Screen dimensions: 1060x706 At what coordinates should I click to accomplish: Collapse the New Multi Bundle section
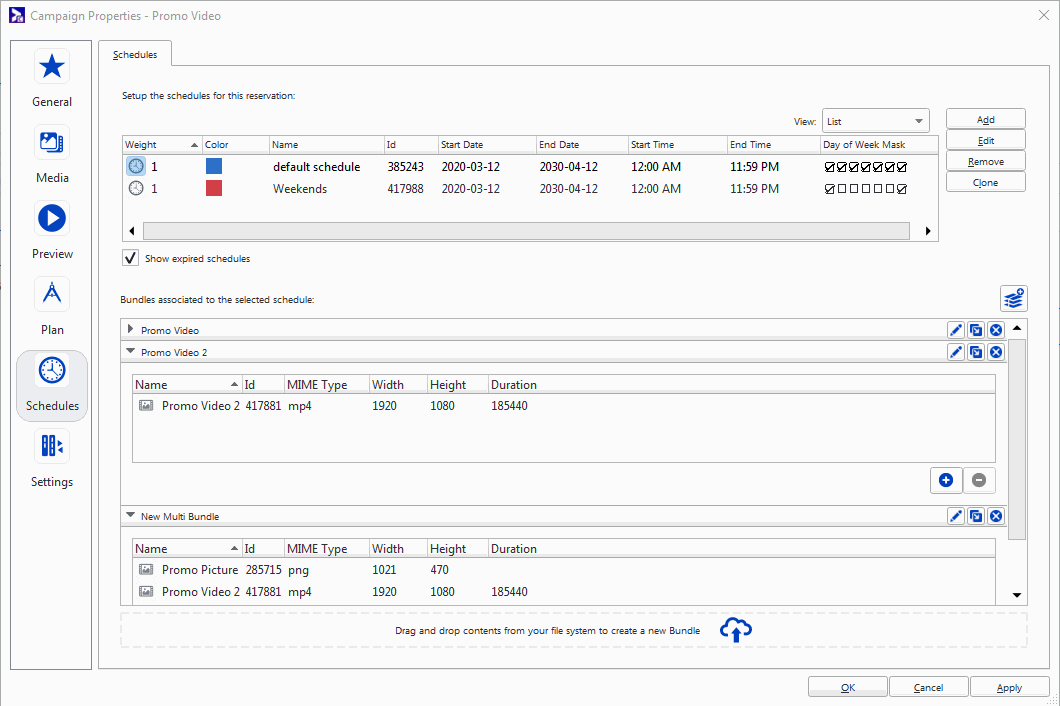[130, 516]
